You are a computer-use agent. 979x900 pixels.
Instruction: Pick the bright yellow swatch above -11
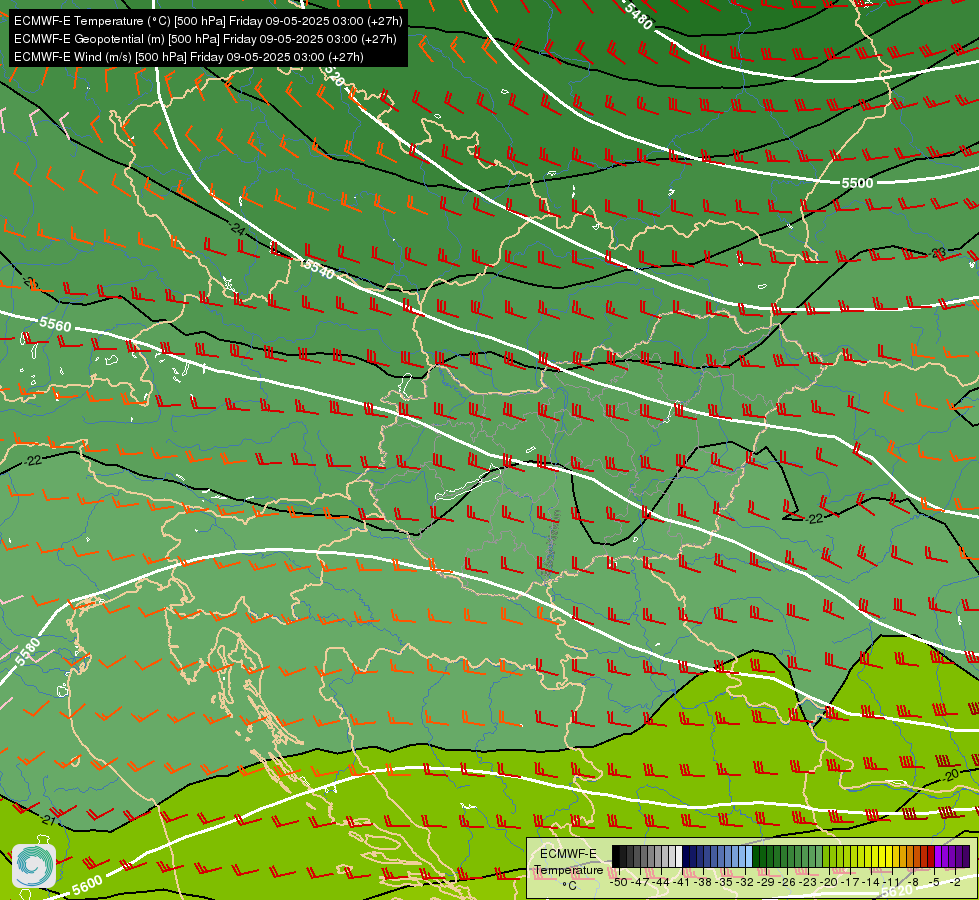coord(890,856)
